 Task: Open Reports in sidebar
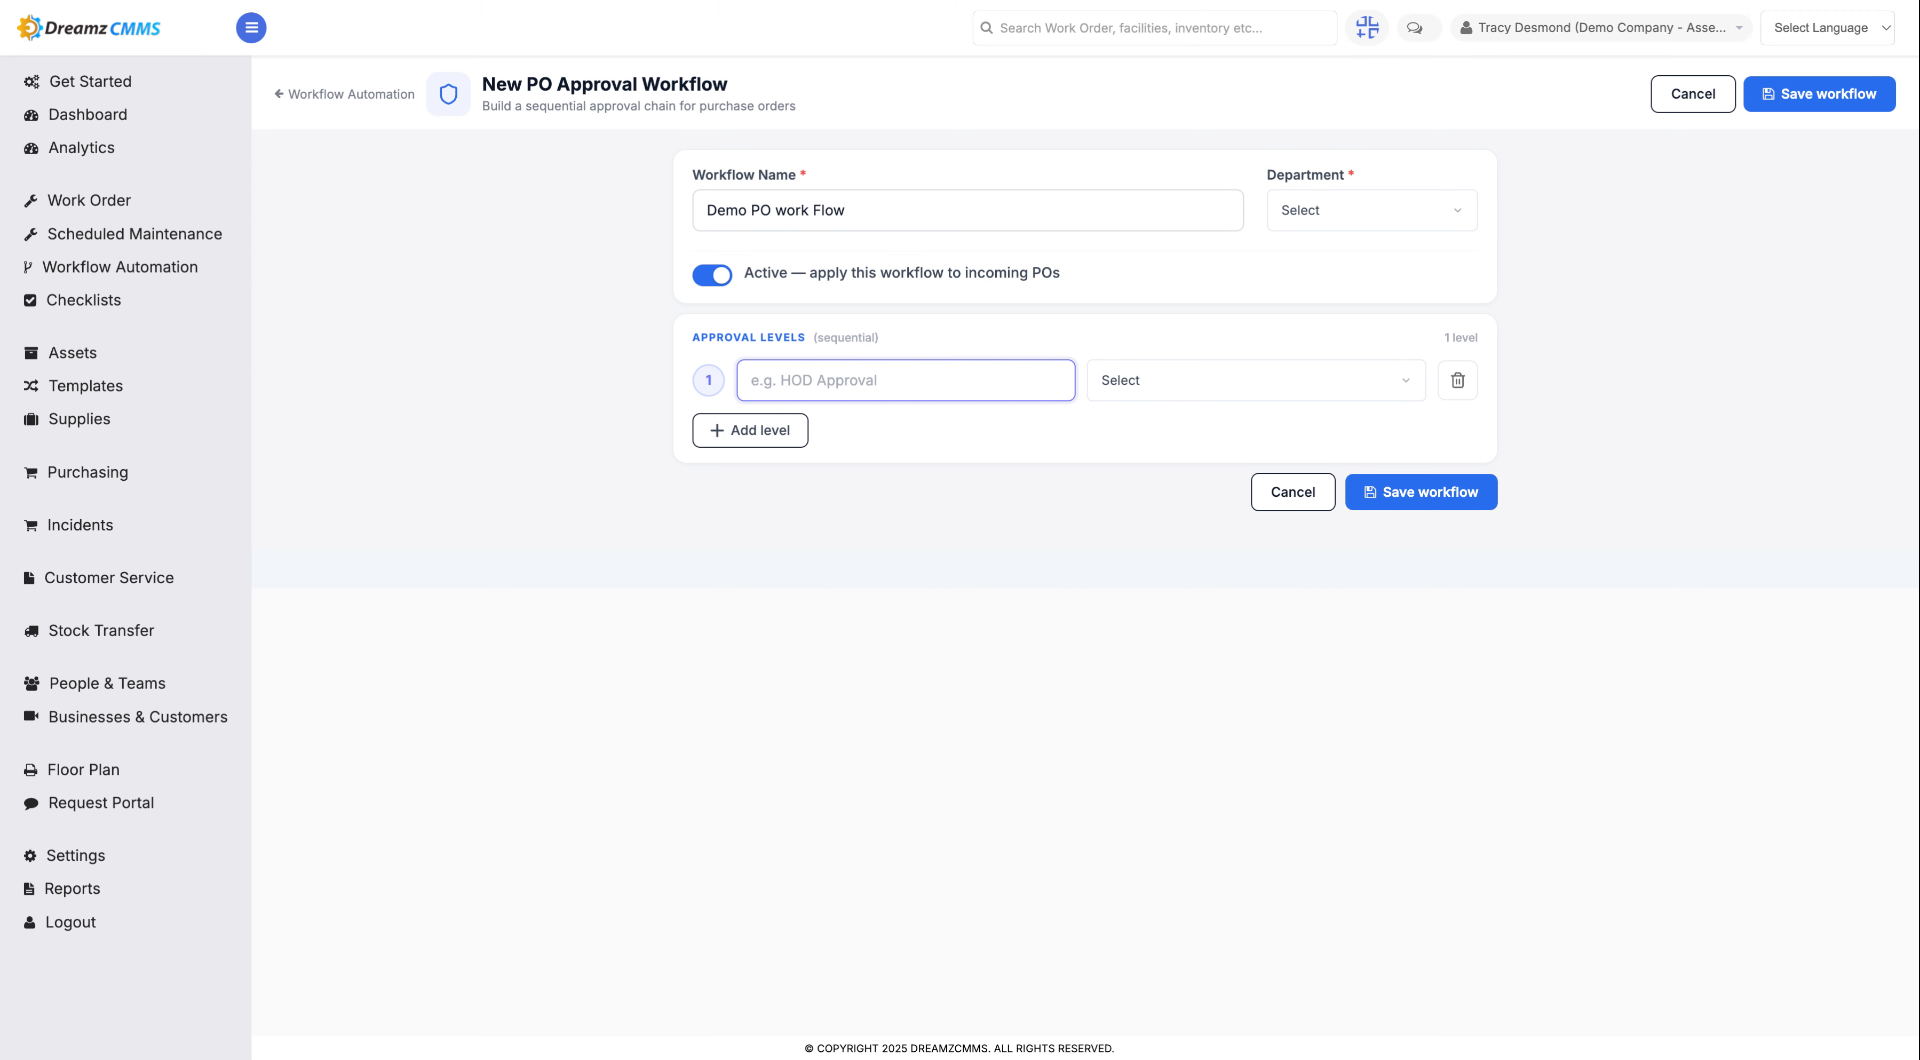click(72, 889)
